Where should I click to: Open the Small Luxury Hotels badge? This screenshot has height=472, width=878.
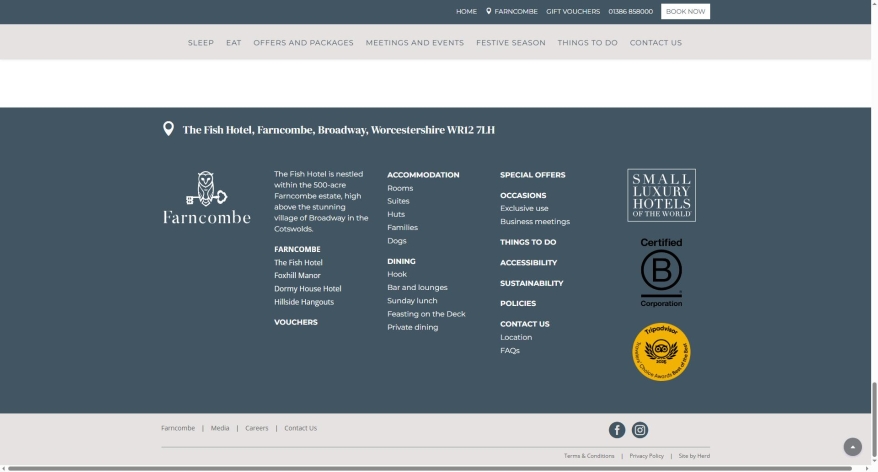(661, 195)
